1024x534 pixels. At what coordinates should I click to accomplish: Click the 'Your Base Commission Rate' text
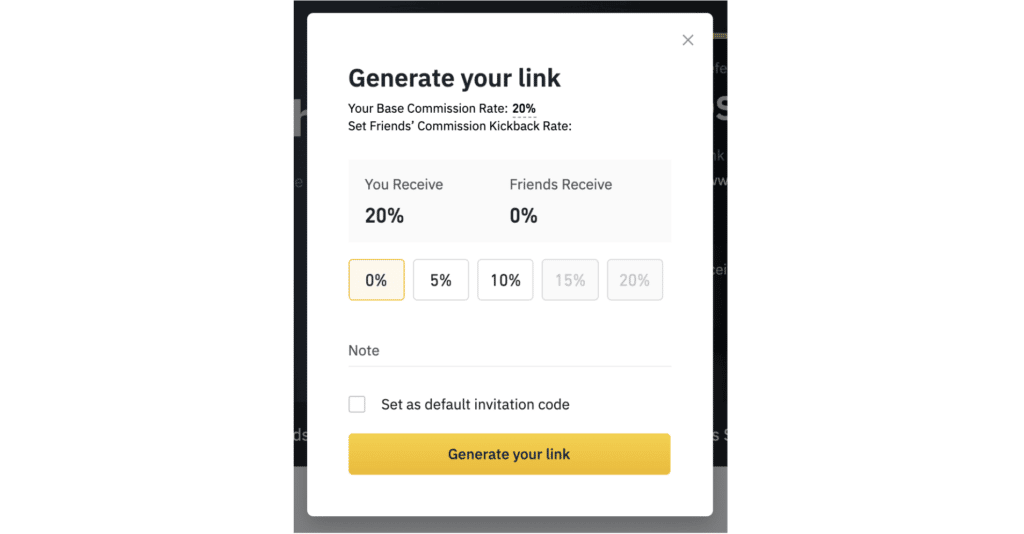427,108
